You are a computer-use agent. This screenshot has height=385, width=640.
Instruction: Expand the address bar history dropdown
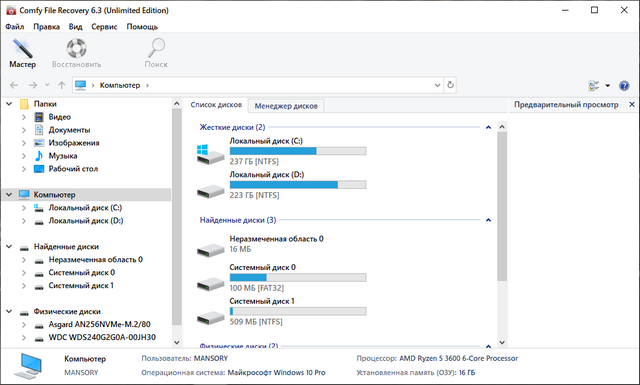pos(437,85)
